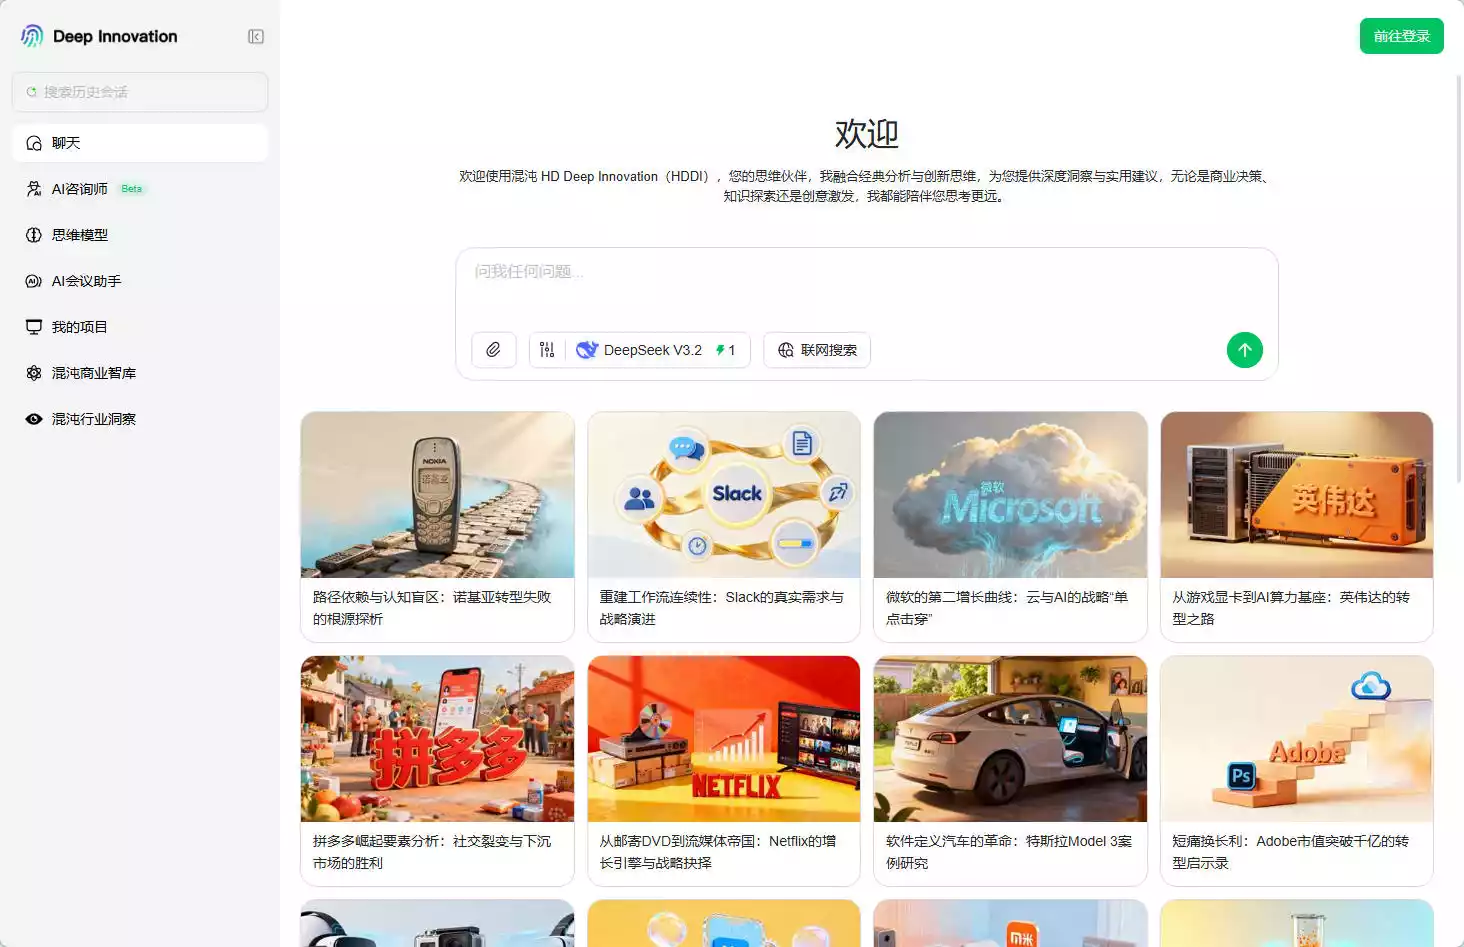Open 我的项目
1464x947 pixels.
[x=140, y=327]
